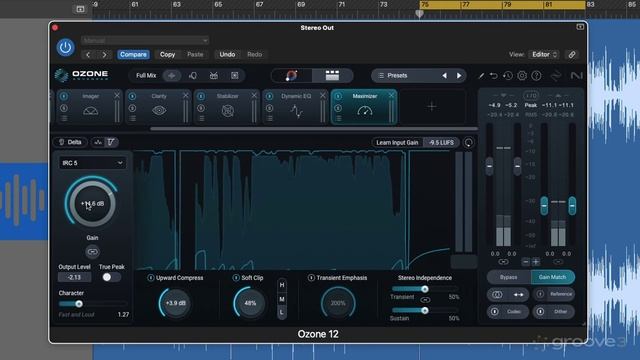Adjust the Character slider handle
640x360 pixels.
[x=79, y=304]
